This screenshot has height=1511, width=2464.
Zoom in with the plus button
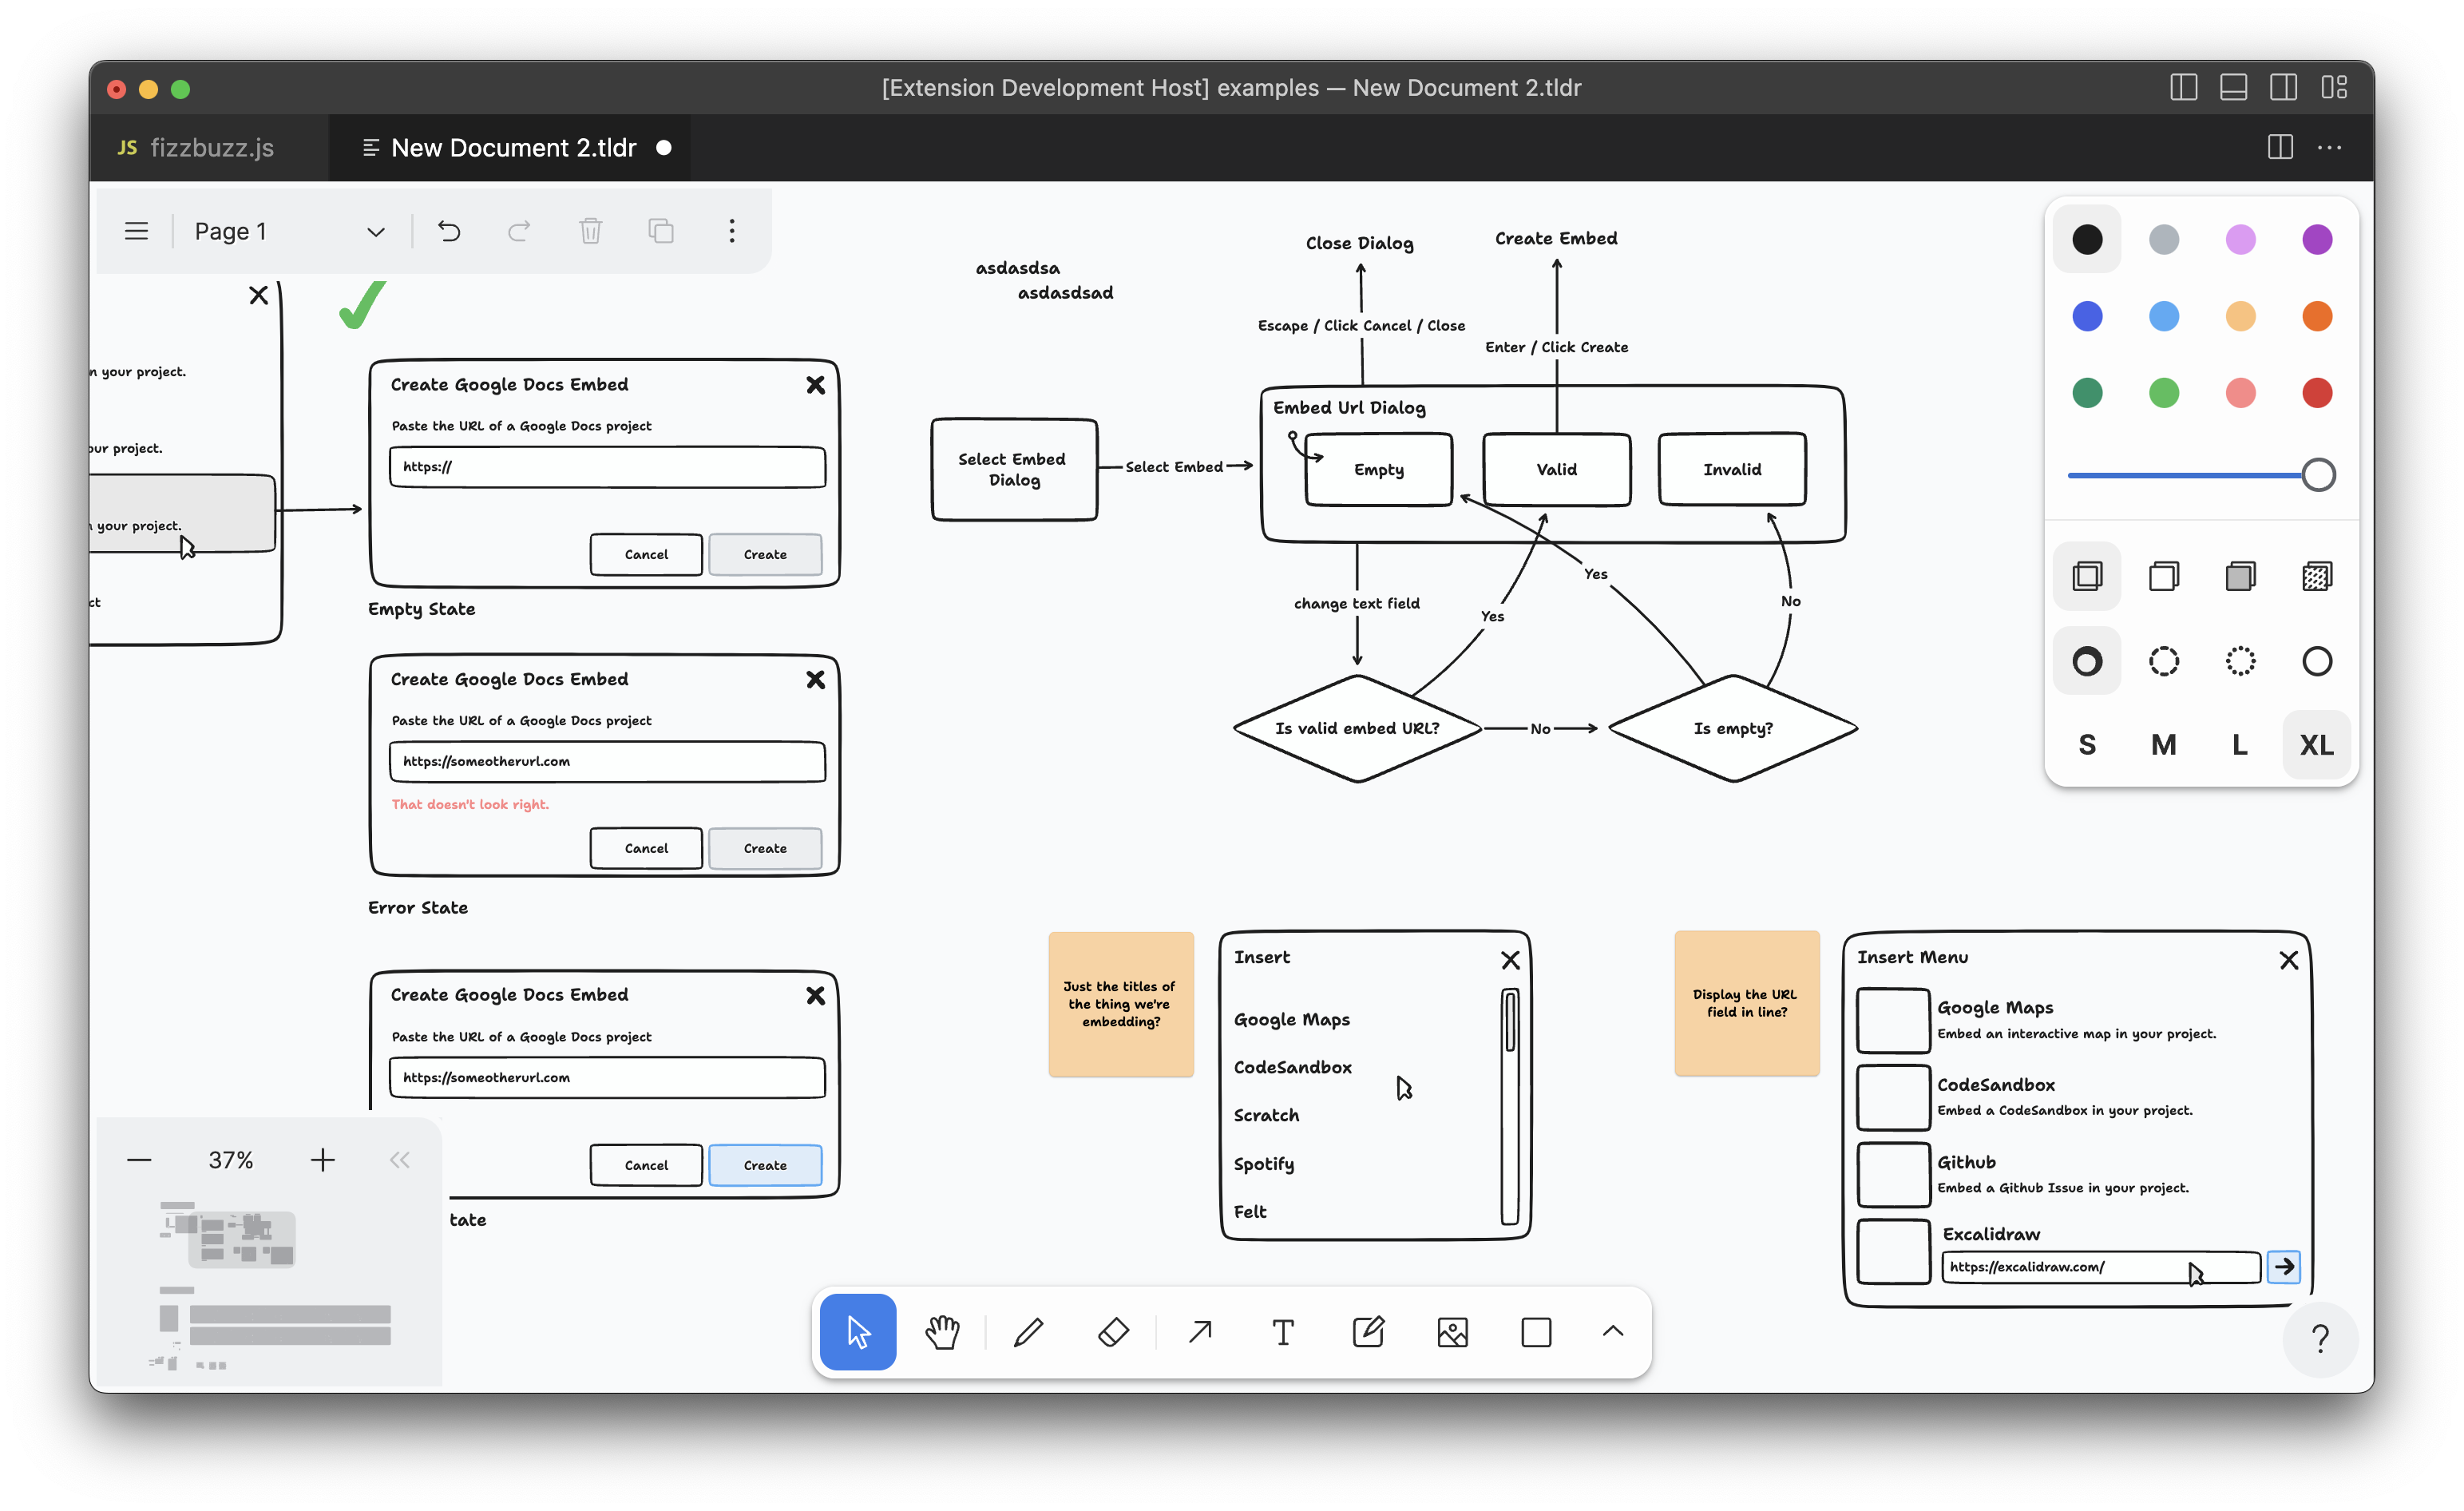point(322,1160)
